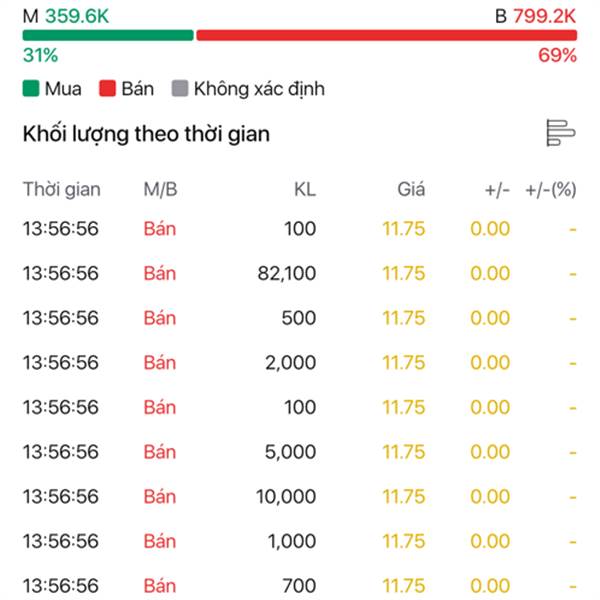This screenshot has height=600, width=600.
Task: Tap the B 799.2K sell total
Action: coord(536,16)
